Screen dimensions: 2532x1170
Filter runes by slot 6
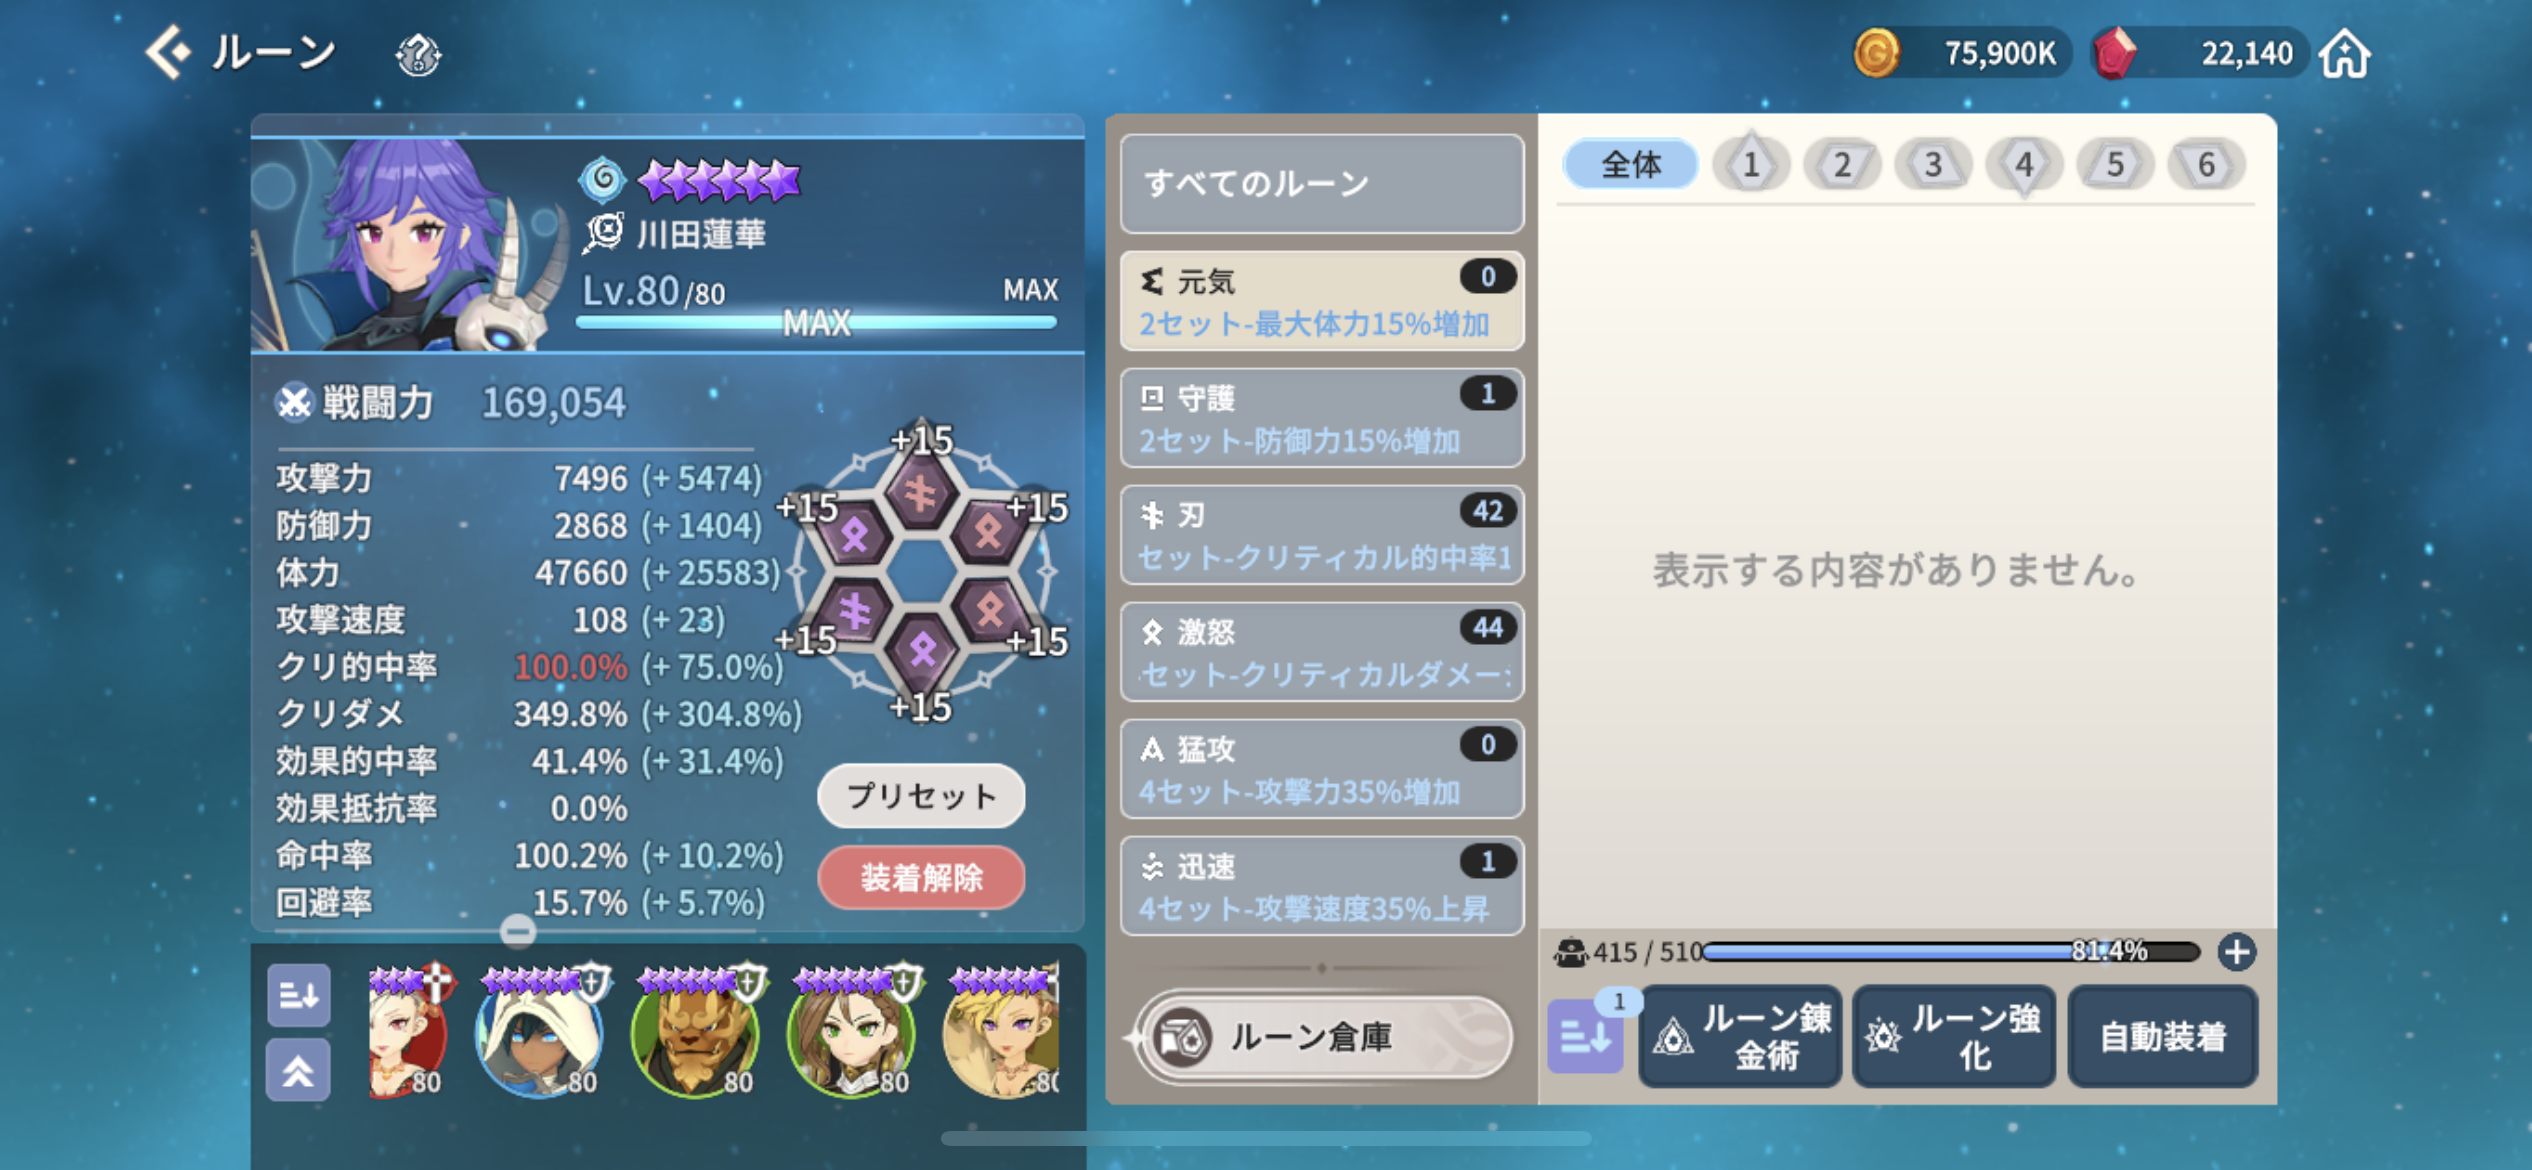tap(2206, 164)
